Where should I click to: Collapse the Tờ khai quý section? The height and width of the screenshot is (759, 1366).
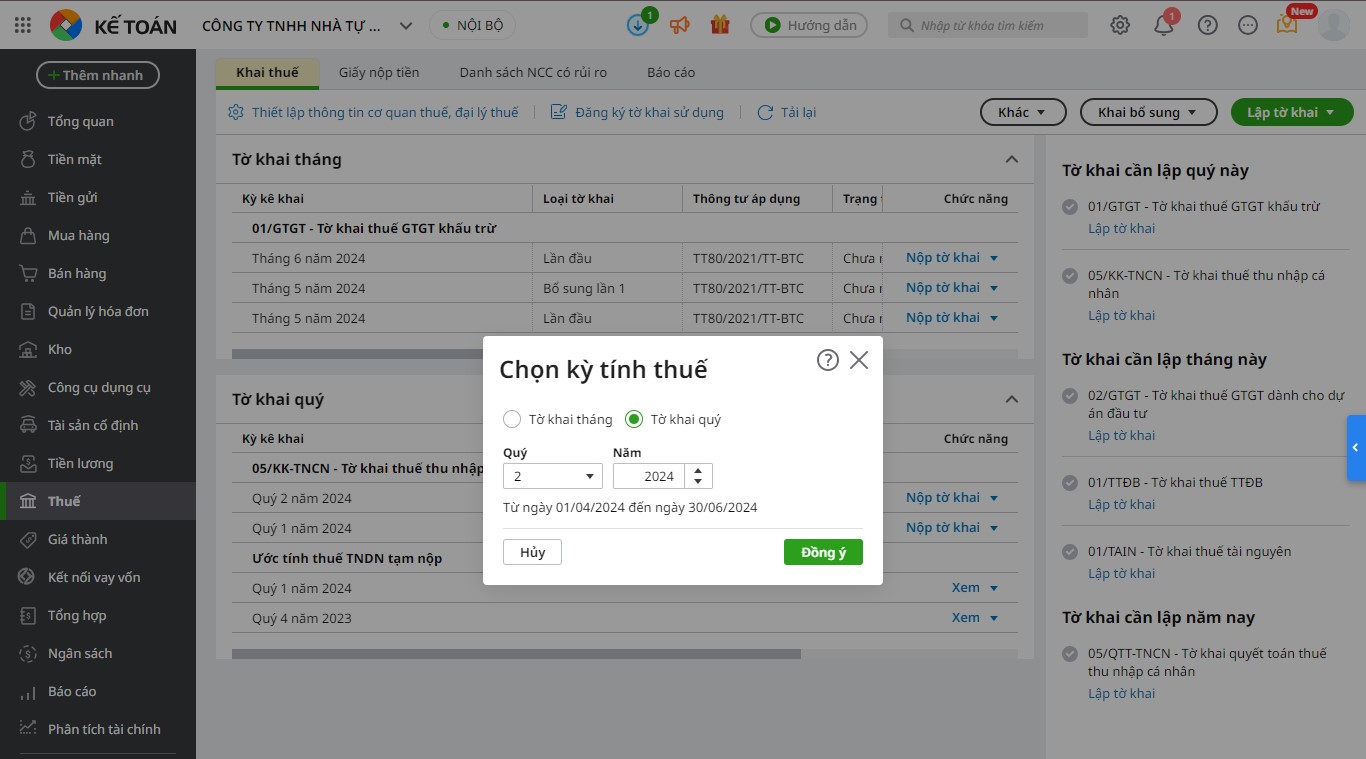click(1012, 399)
